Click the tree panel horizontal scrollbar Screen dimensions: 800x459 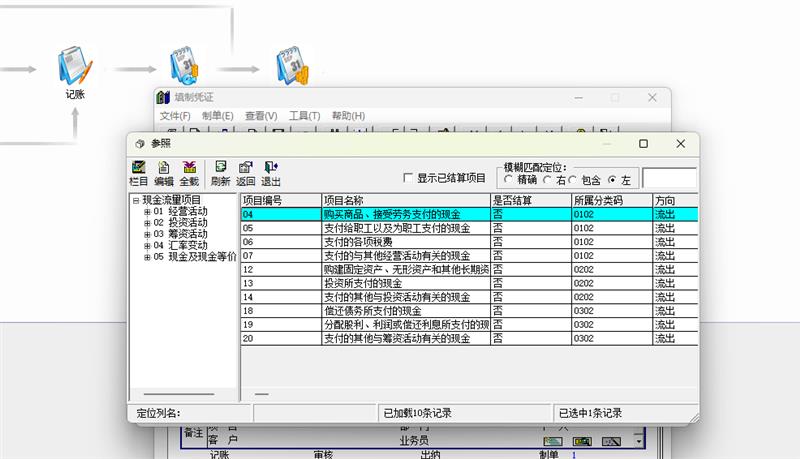click(185, 394)
